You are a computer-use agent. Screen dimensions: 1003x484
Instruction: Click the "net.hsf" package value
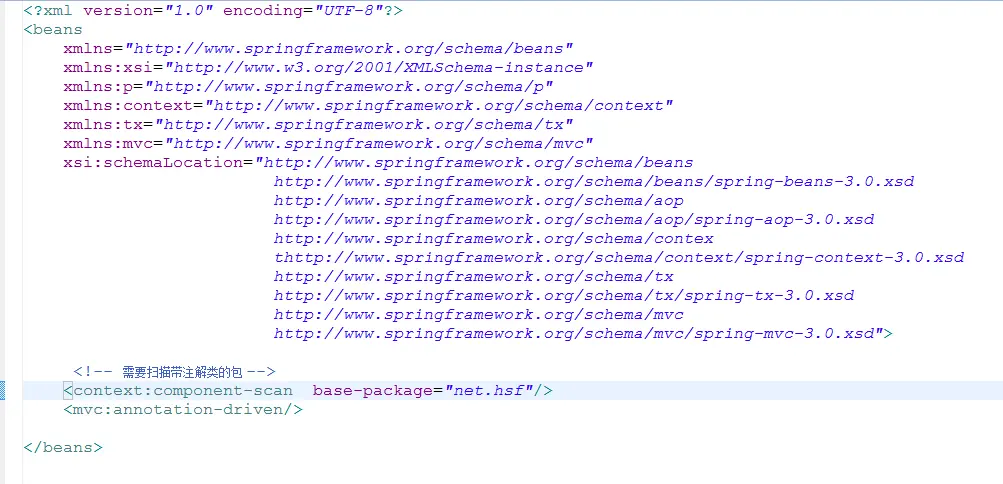(489, 391)
